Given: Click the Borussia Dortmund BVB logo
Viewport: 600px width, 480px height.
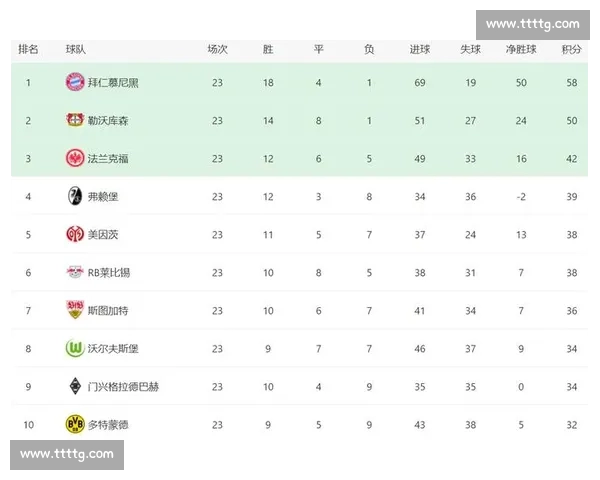Looking at the screenshot, I should point(74,424).
